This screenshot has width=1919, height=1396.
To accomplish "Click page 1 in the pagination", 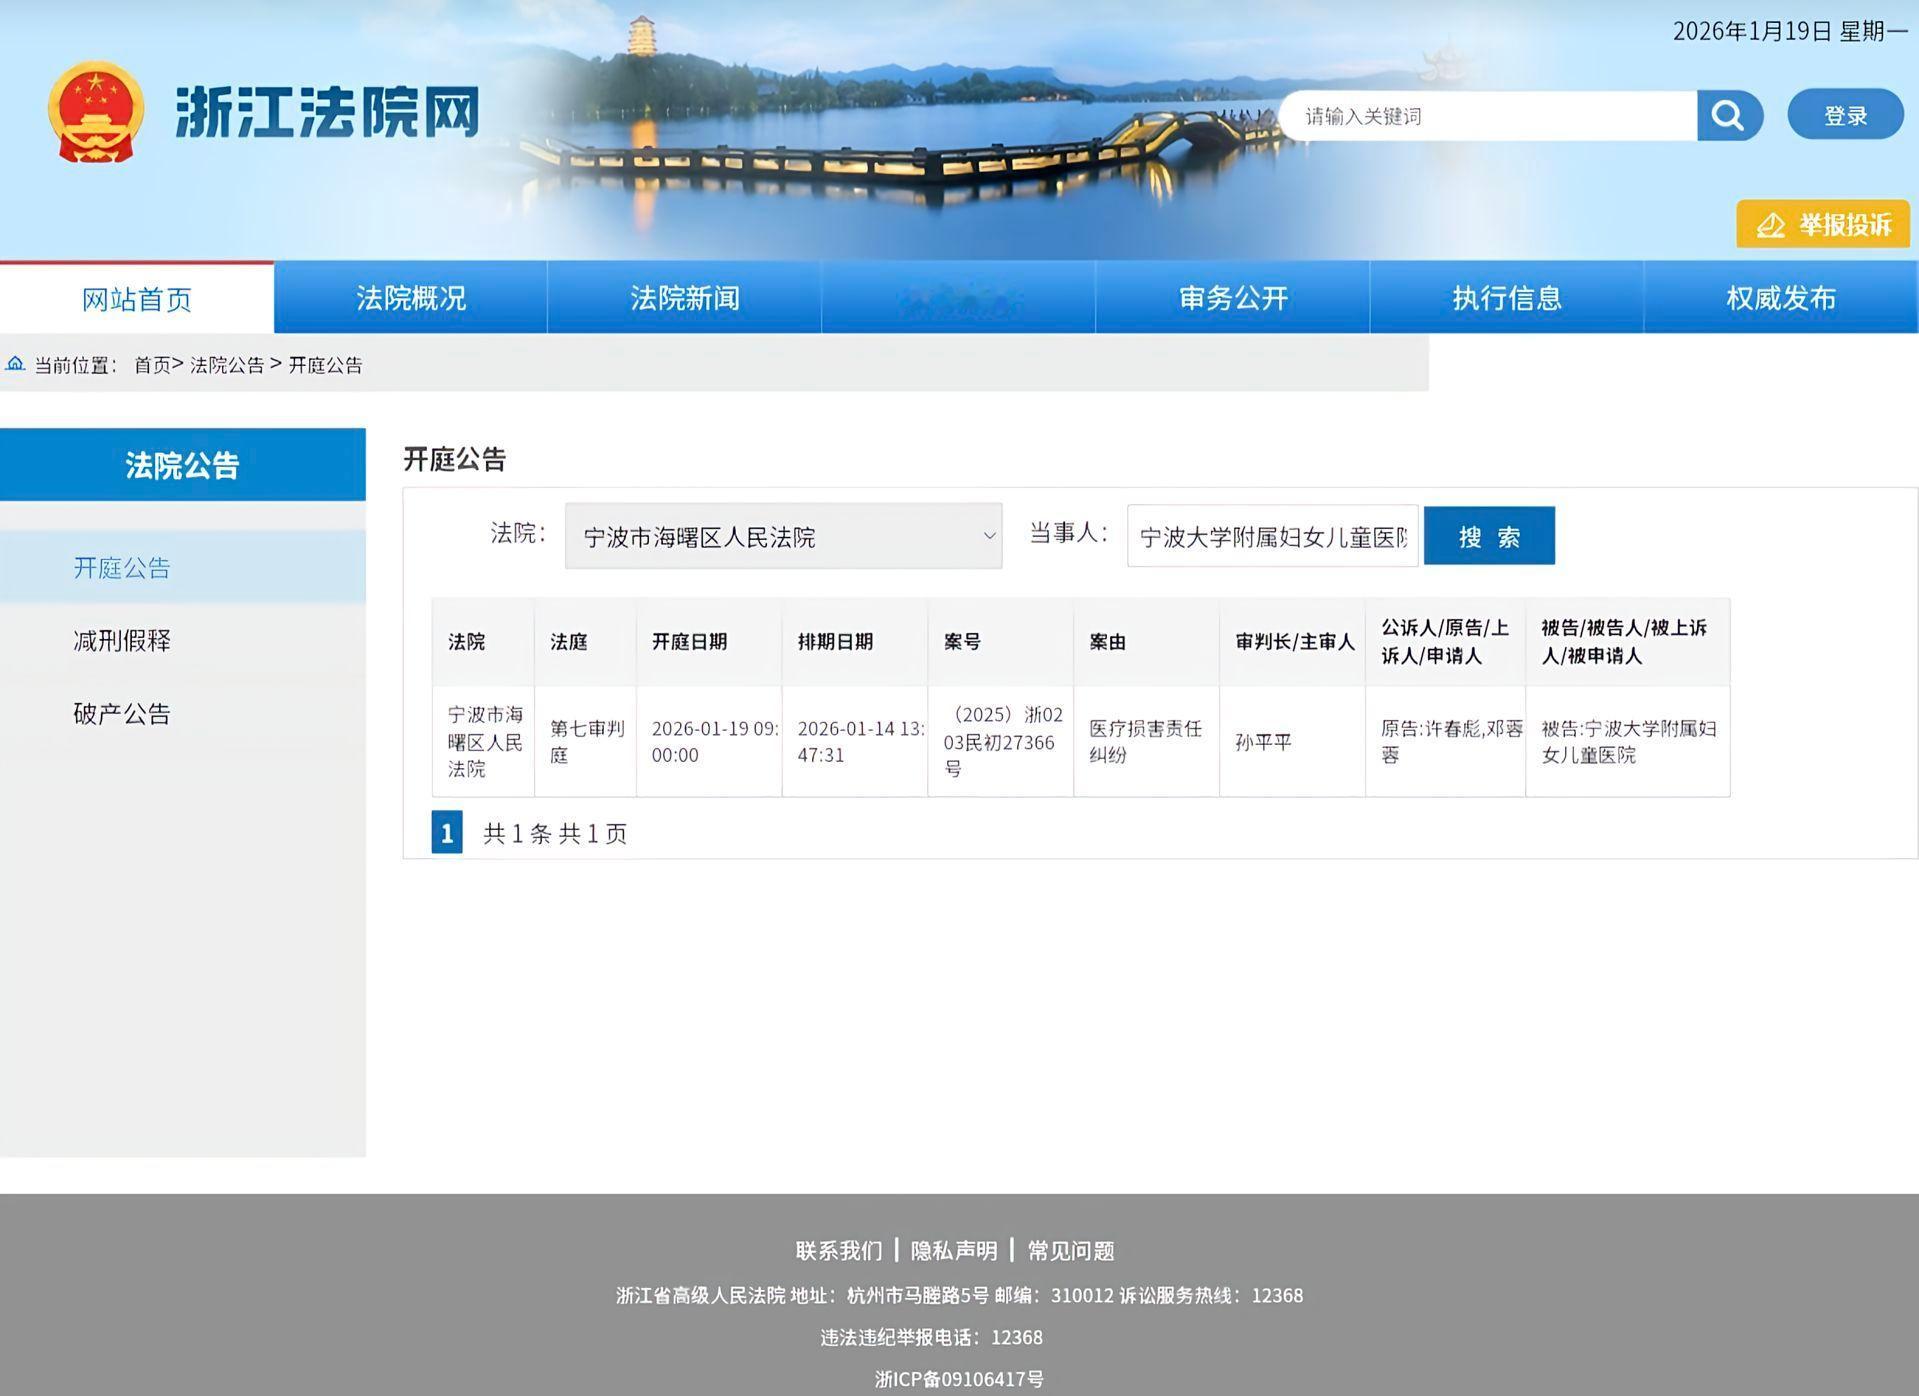I will coord(445,832).
